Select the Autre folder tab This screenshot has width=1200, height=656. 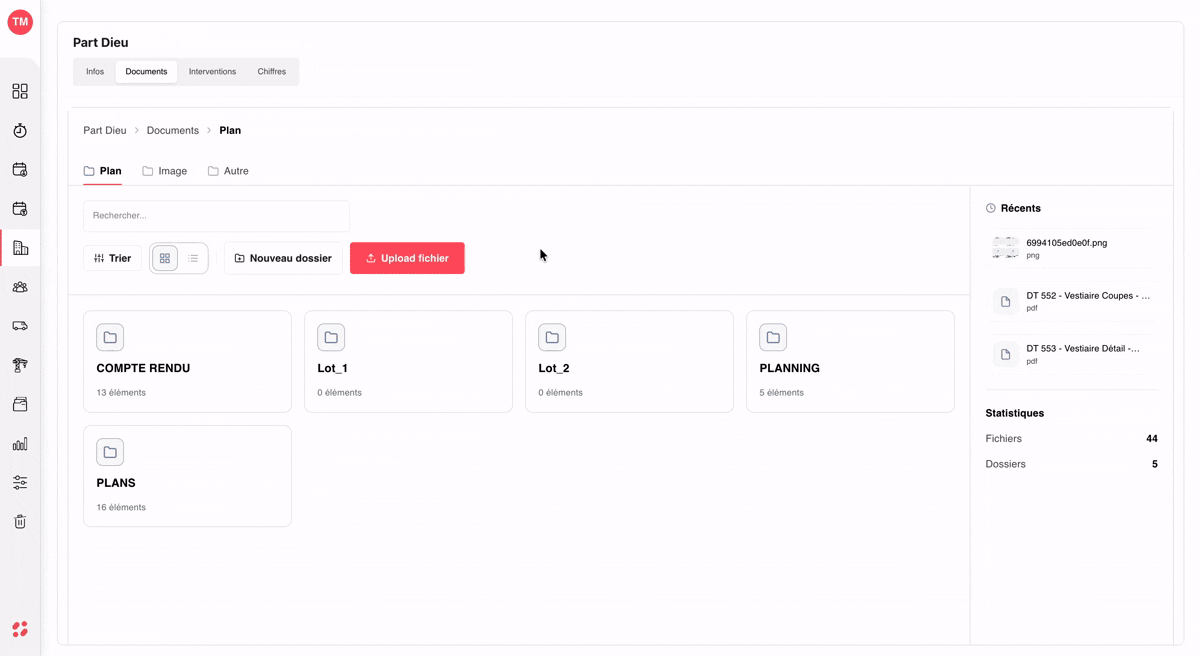tap(228, 171)
